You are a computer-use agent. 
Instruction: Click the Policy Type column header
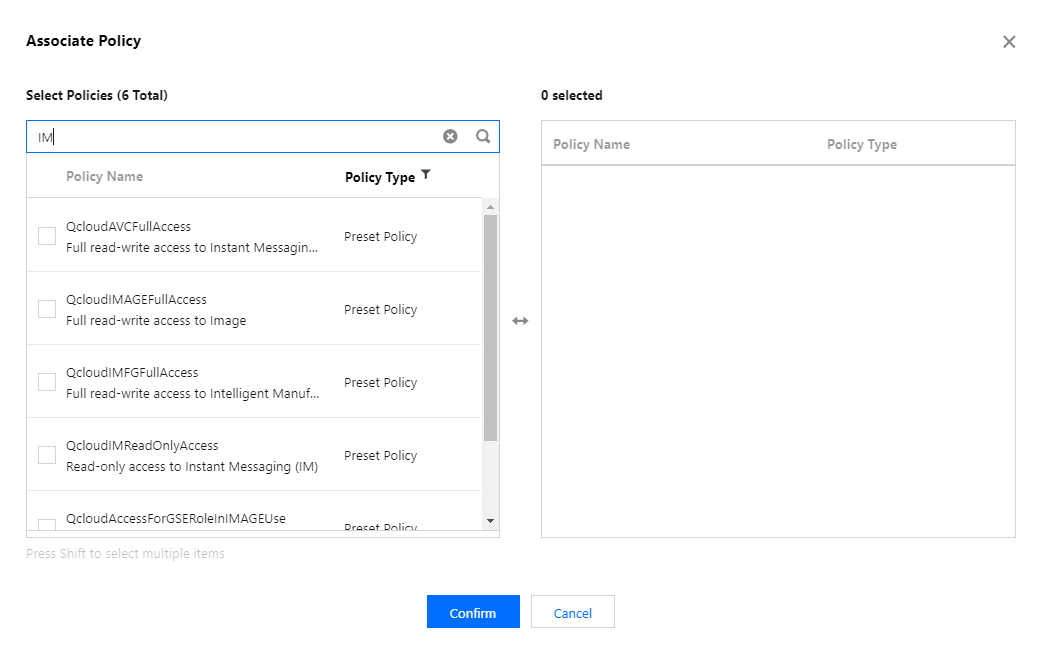point(379,177)
